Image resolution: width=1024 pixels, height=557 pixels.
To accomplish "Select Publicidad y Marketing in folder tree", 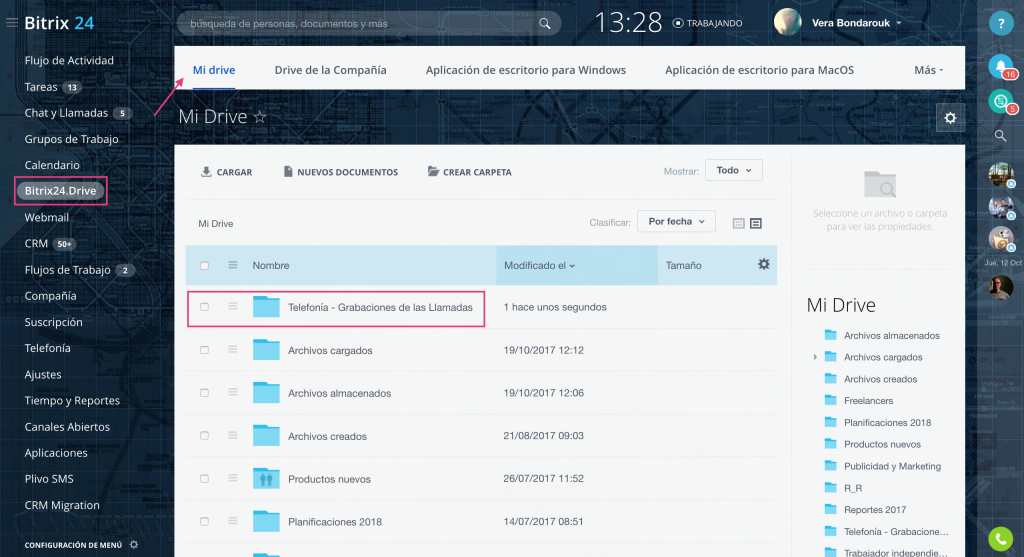I will 892,466.
